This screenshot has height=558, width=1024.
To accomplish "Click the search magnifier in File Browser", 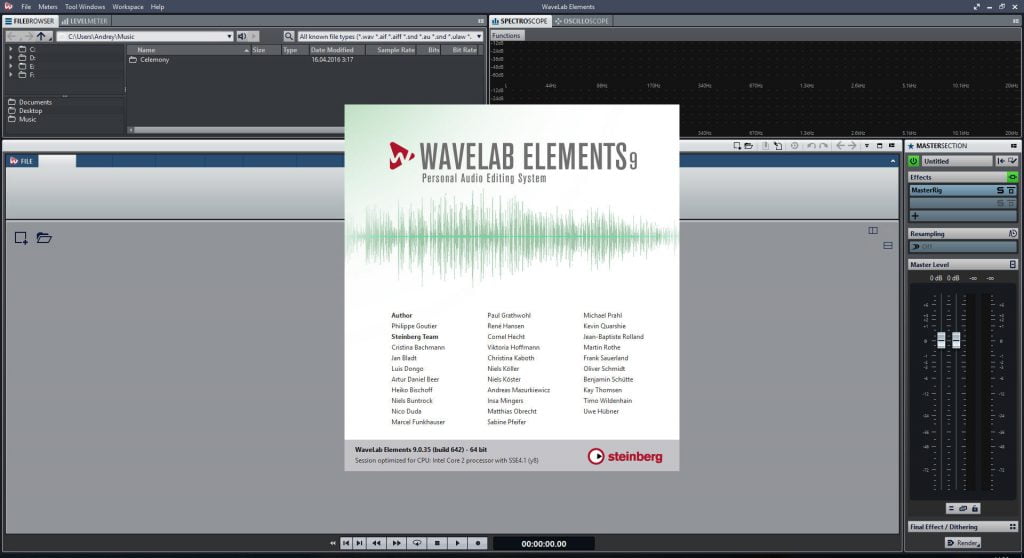I will click(289, 37).
